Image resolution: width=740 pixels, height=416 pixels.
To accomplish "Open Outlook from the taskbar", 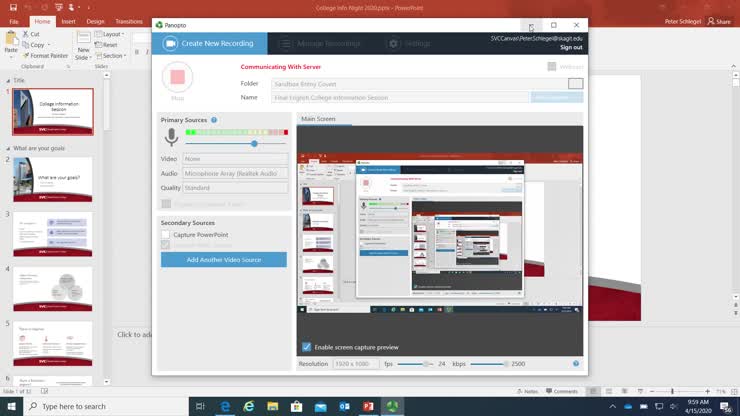I will [344, 406].
